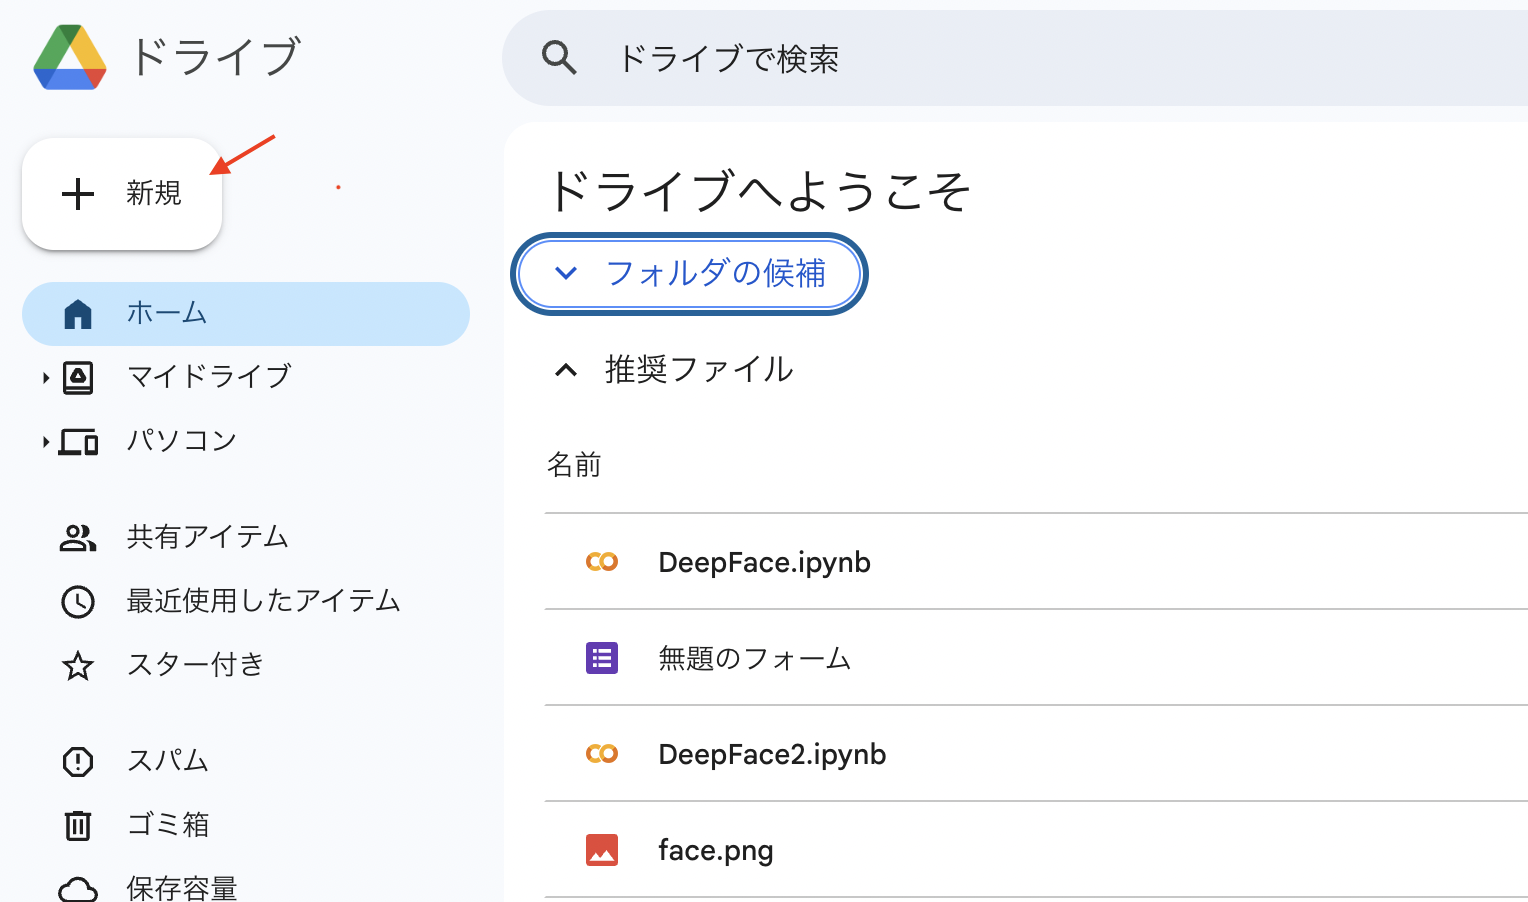Click the search magnifier icon
The width and height of the screenshot is (1528, 902).
point(561,58)
